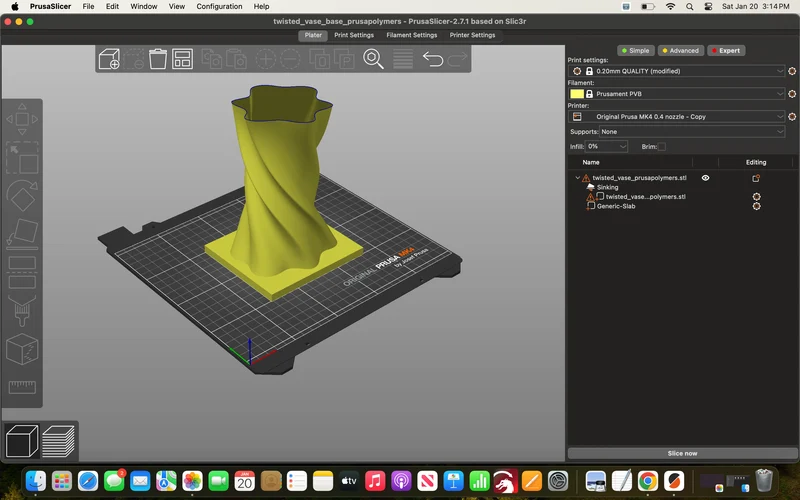The image size is (800, 500).
Task: Click the Undo arrow icon
Action: coord(433,59)
